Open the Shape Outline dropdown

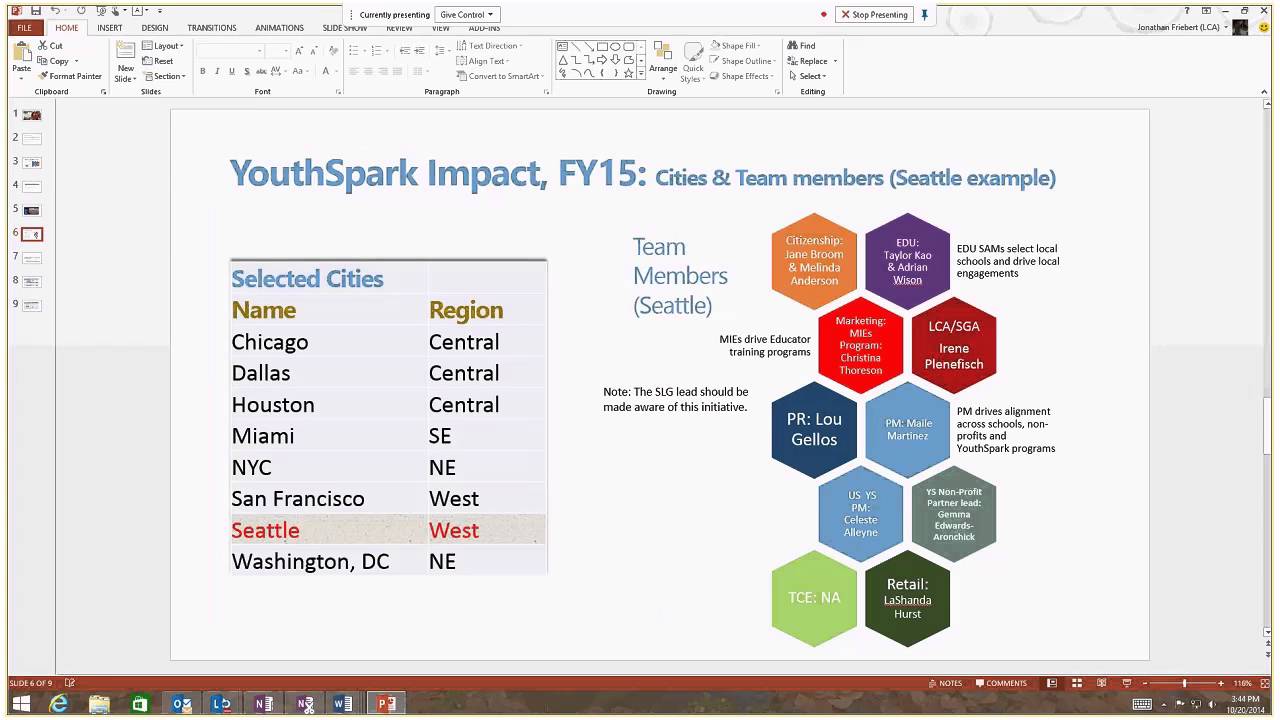coord(743,61)
